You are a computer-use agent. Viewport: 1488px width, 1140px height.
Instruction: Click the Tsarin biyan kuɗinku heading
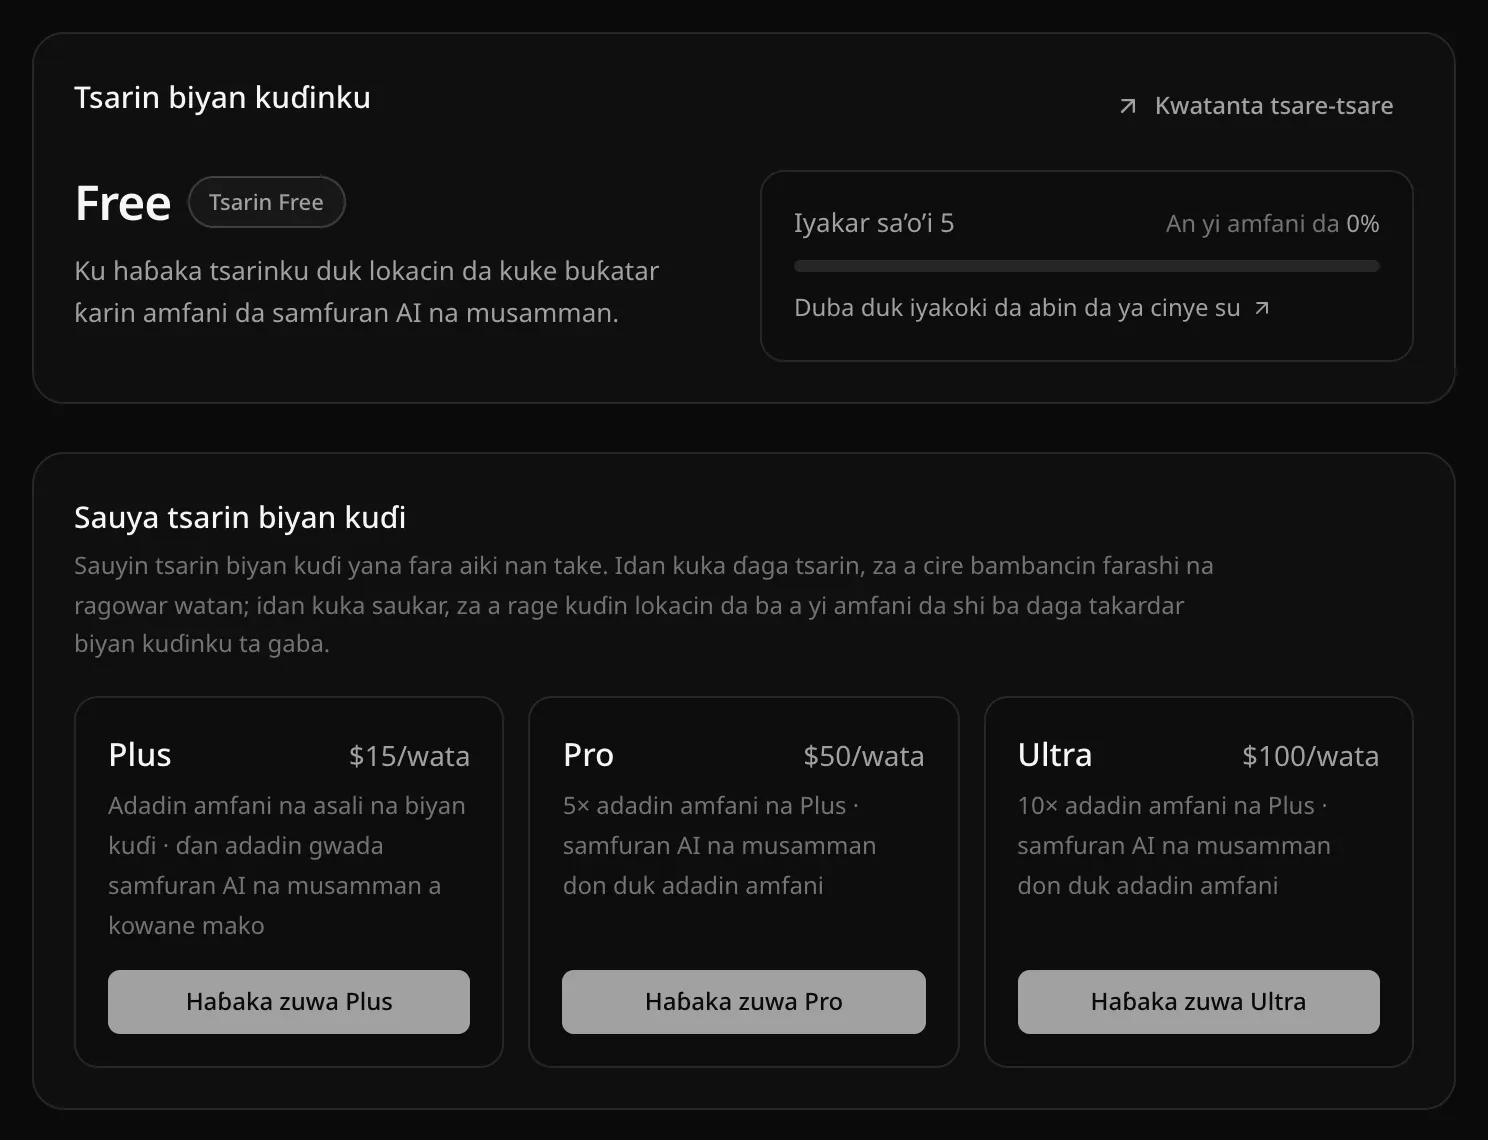coord(222,98)
